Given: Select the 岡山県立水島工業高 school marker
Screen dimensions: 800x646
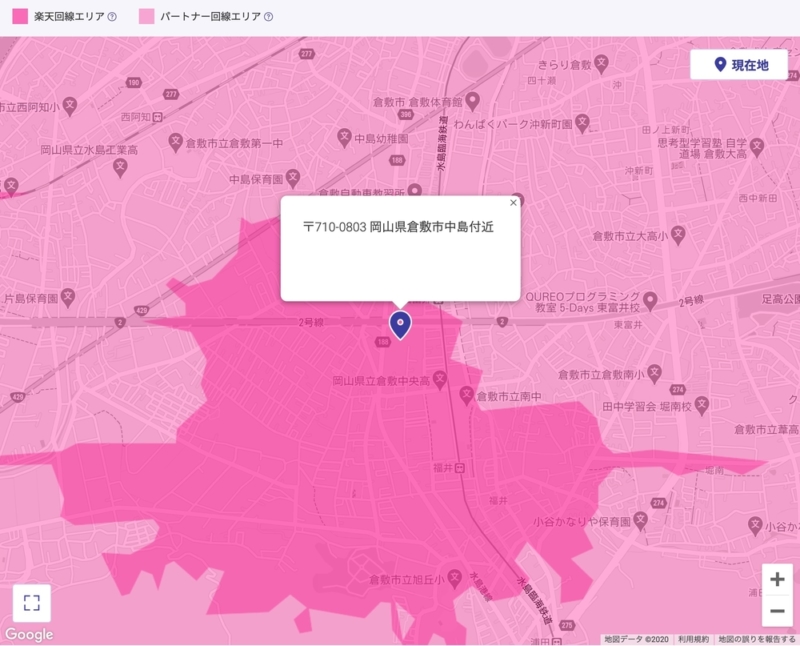Looking at the screenshot, I should coord(120,167).
